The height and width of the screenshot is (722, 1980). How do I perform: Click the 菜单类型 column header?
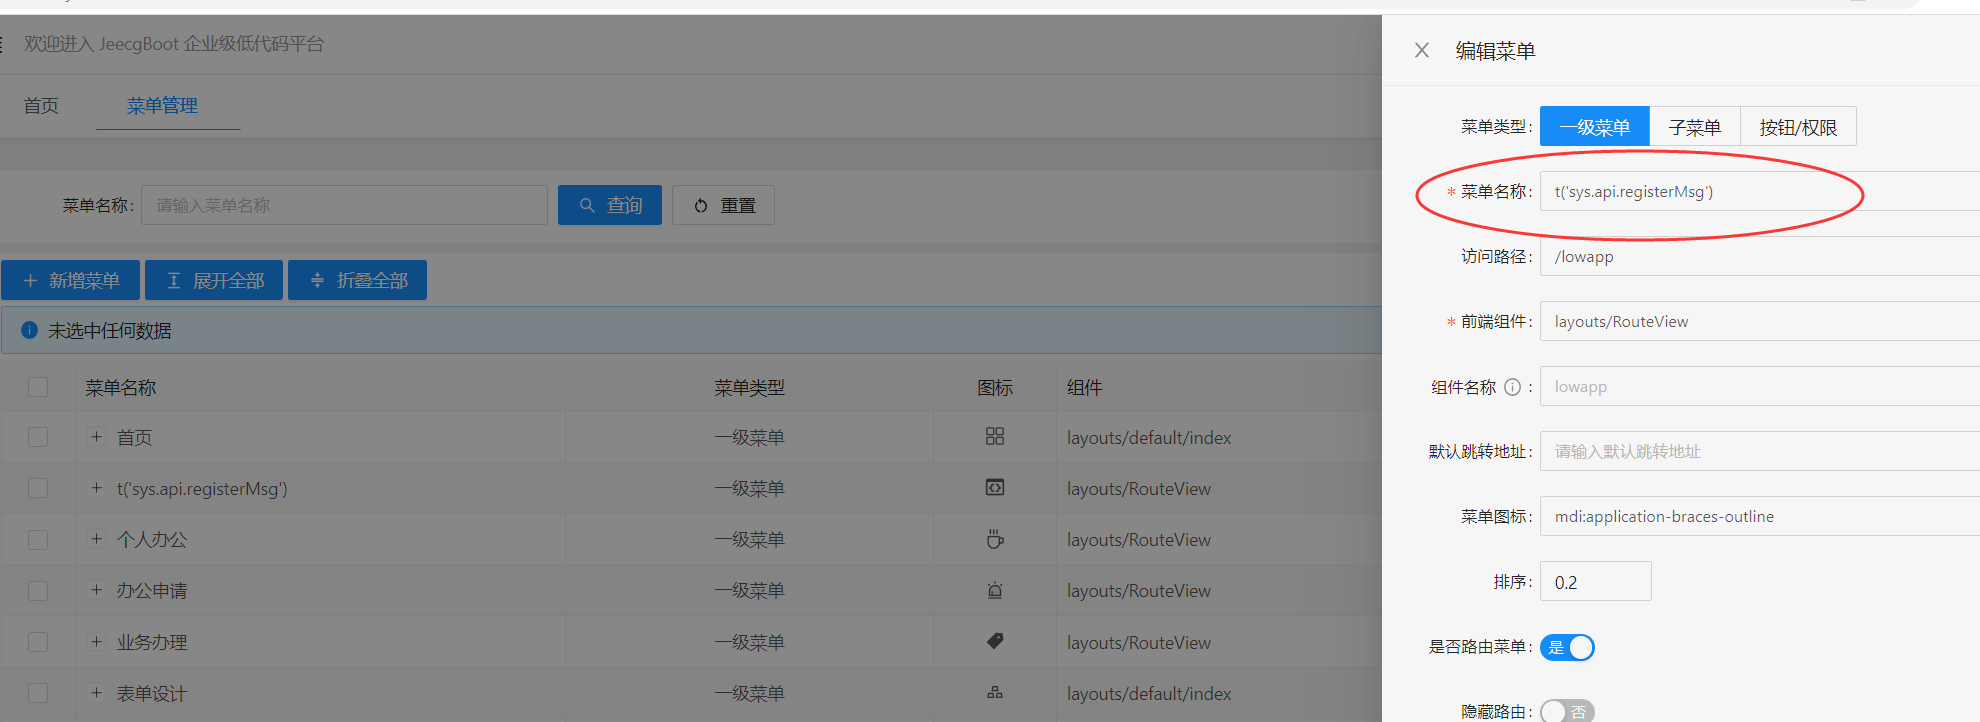point(749,387)
